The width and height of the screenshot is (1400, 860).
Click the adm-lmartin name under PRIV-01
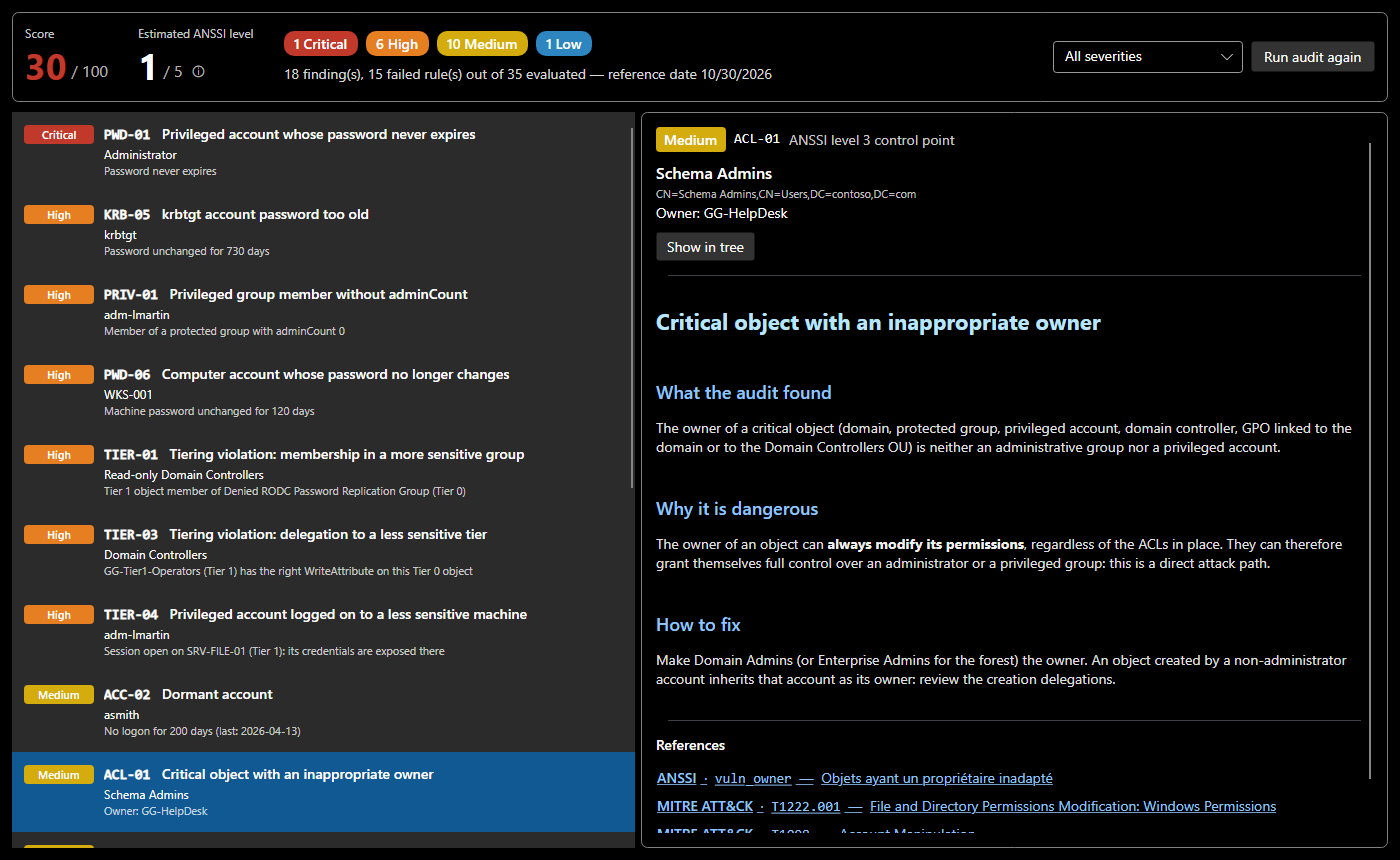pyautogui.click(x=137, y=315)
